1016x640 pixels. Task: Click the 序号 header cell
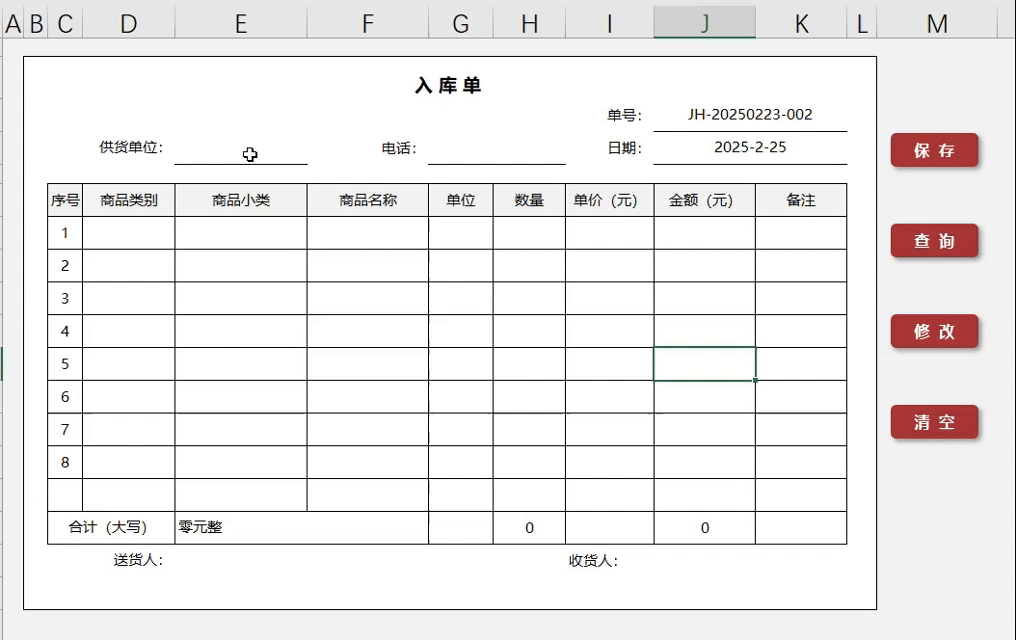65,200
